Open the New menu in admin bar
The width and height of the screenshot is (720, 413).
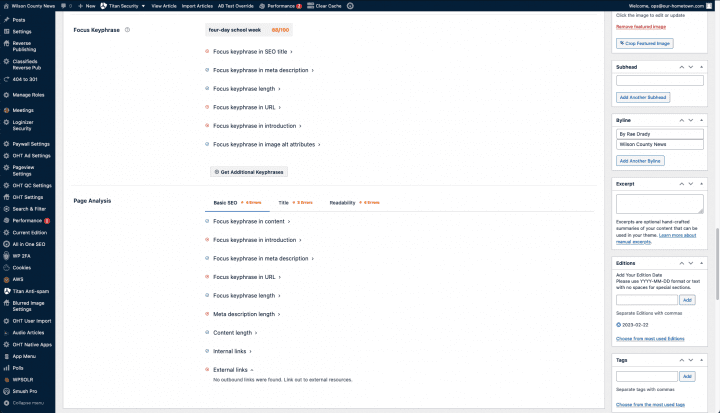pos(87,6)
